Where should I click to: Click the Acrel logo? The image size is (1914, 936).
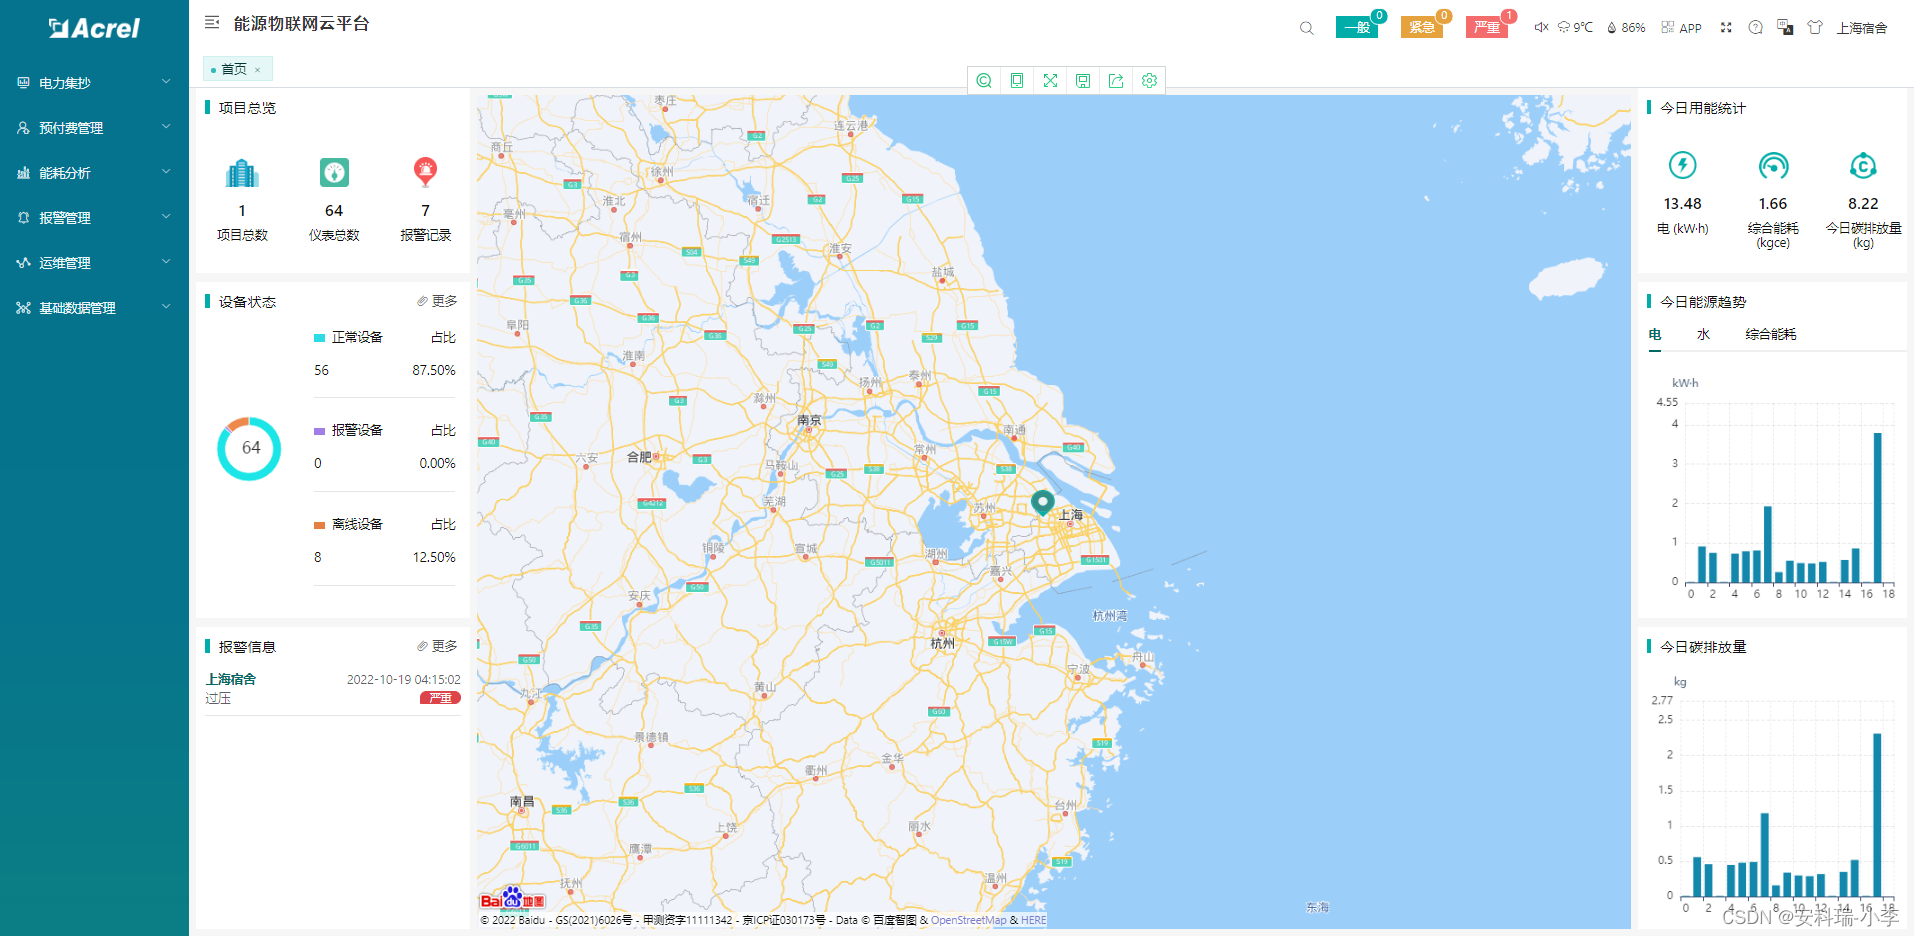click(x=94, y=28)
